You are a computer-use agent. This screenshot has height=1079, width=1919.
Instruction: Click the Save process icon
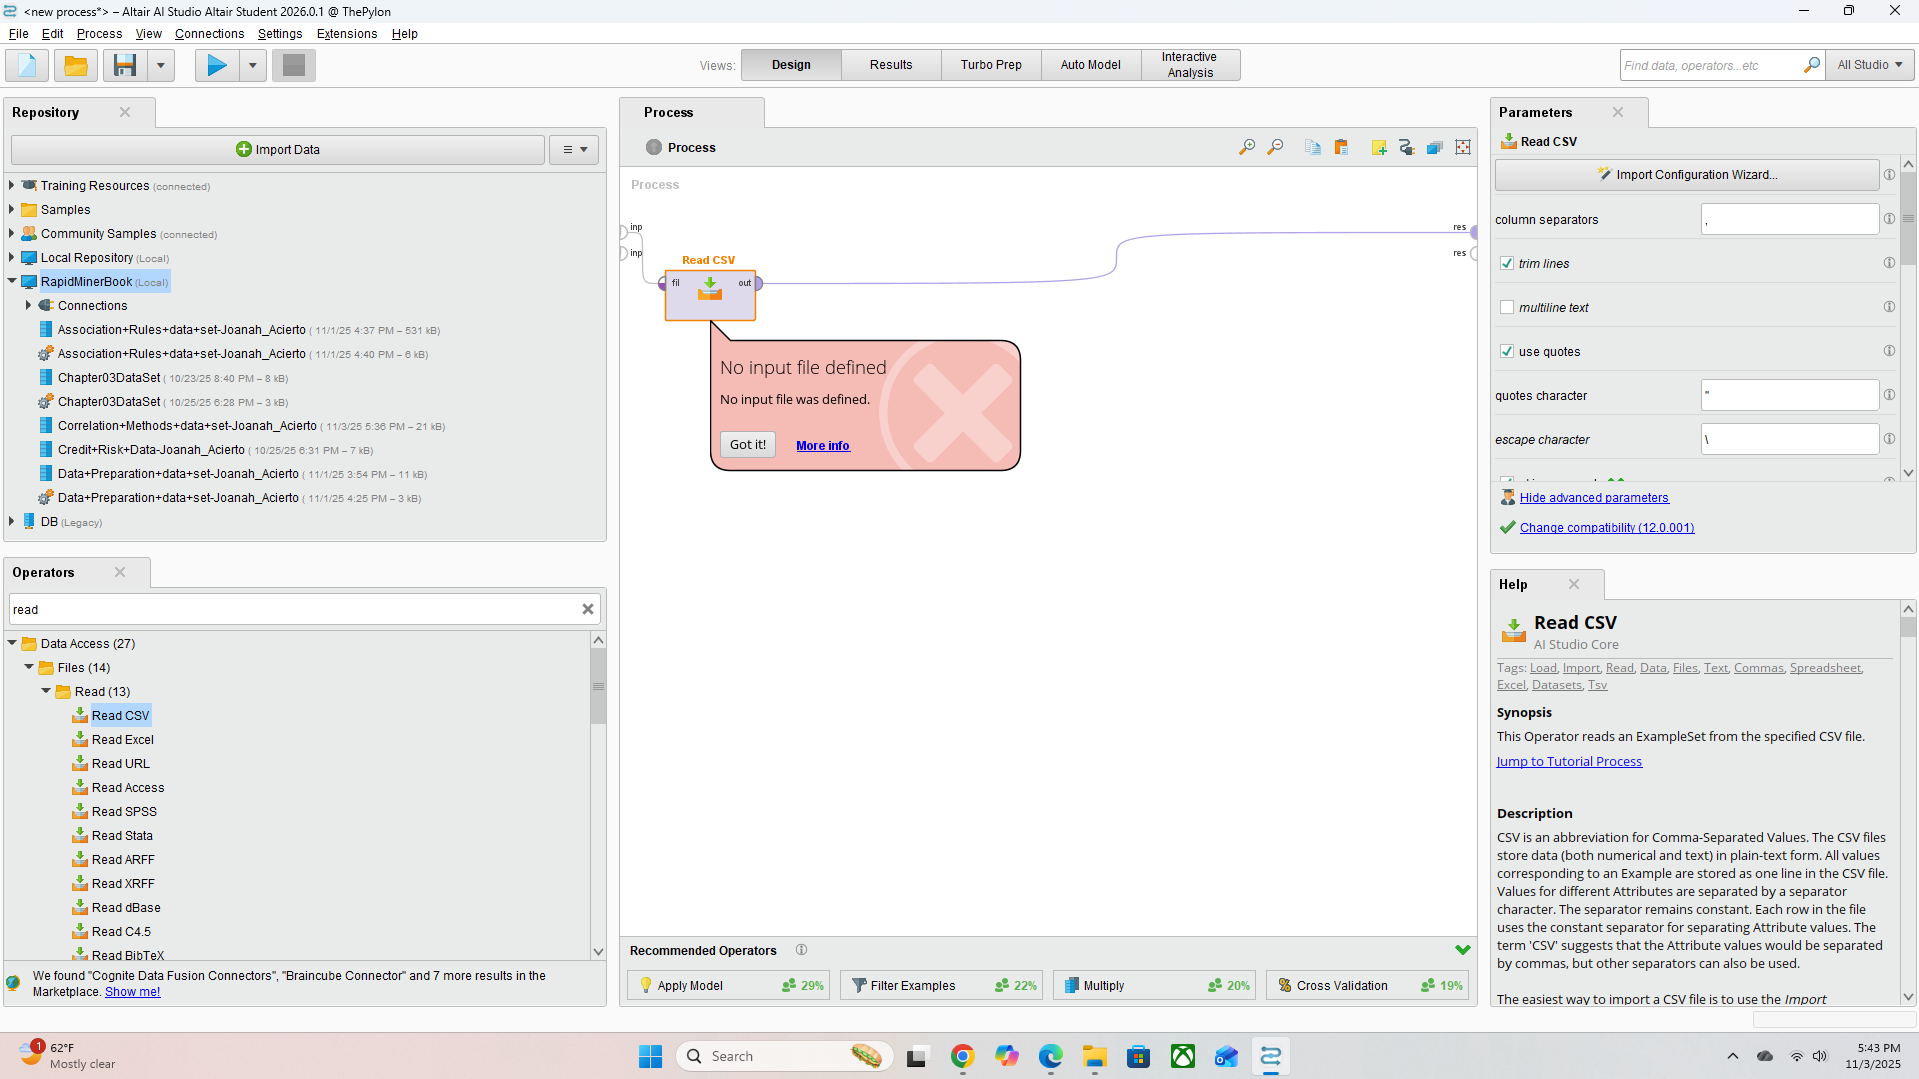click(x=124, y=65)
